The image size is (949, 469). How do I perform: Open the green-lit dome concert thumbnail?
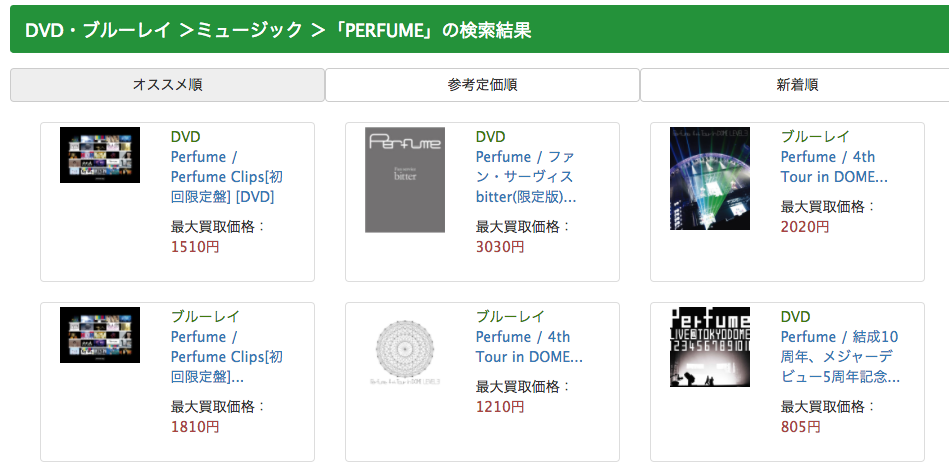pyautogui.click(x=710, y=178)
